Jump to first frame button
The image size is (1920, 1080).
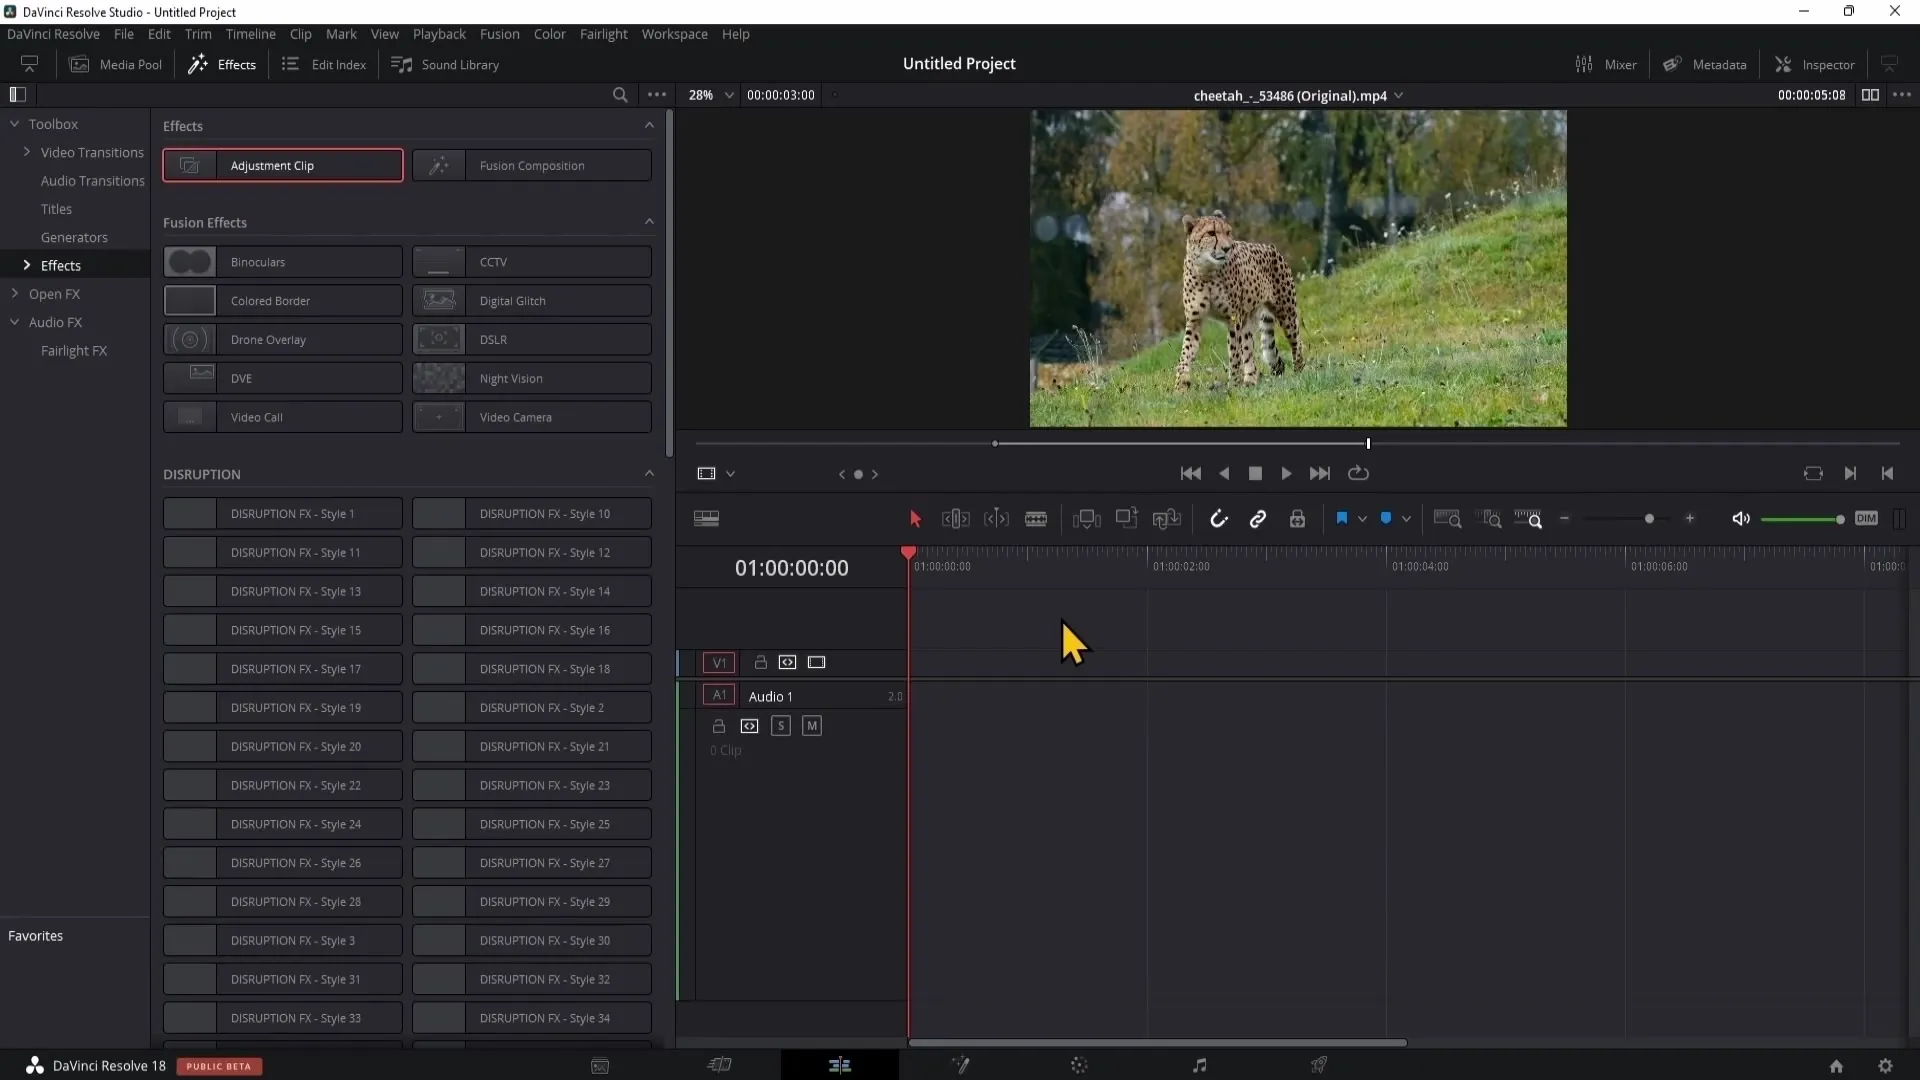(x=1191, y=473)
